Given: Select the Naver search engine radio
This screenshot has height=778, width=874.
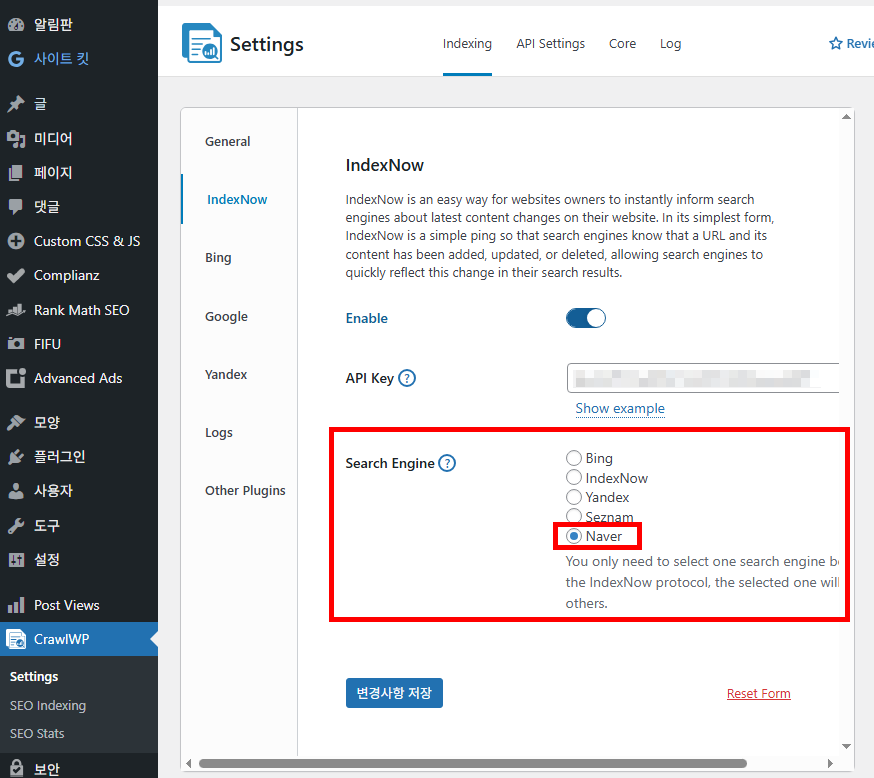Looking at the screenshot, I should tap(574, 536).
